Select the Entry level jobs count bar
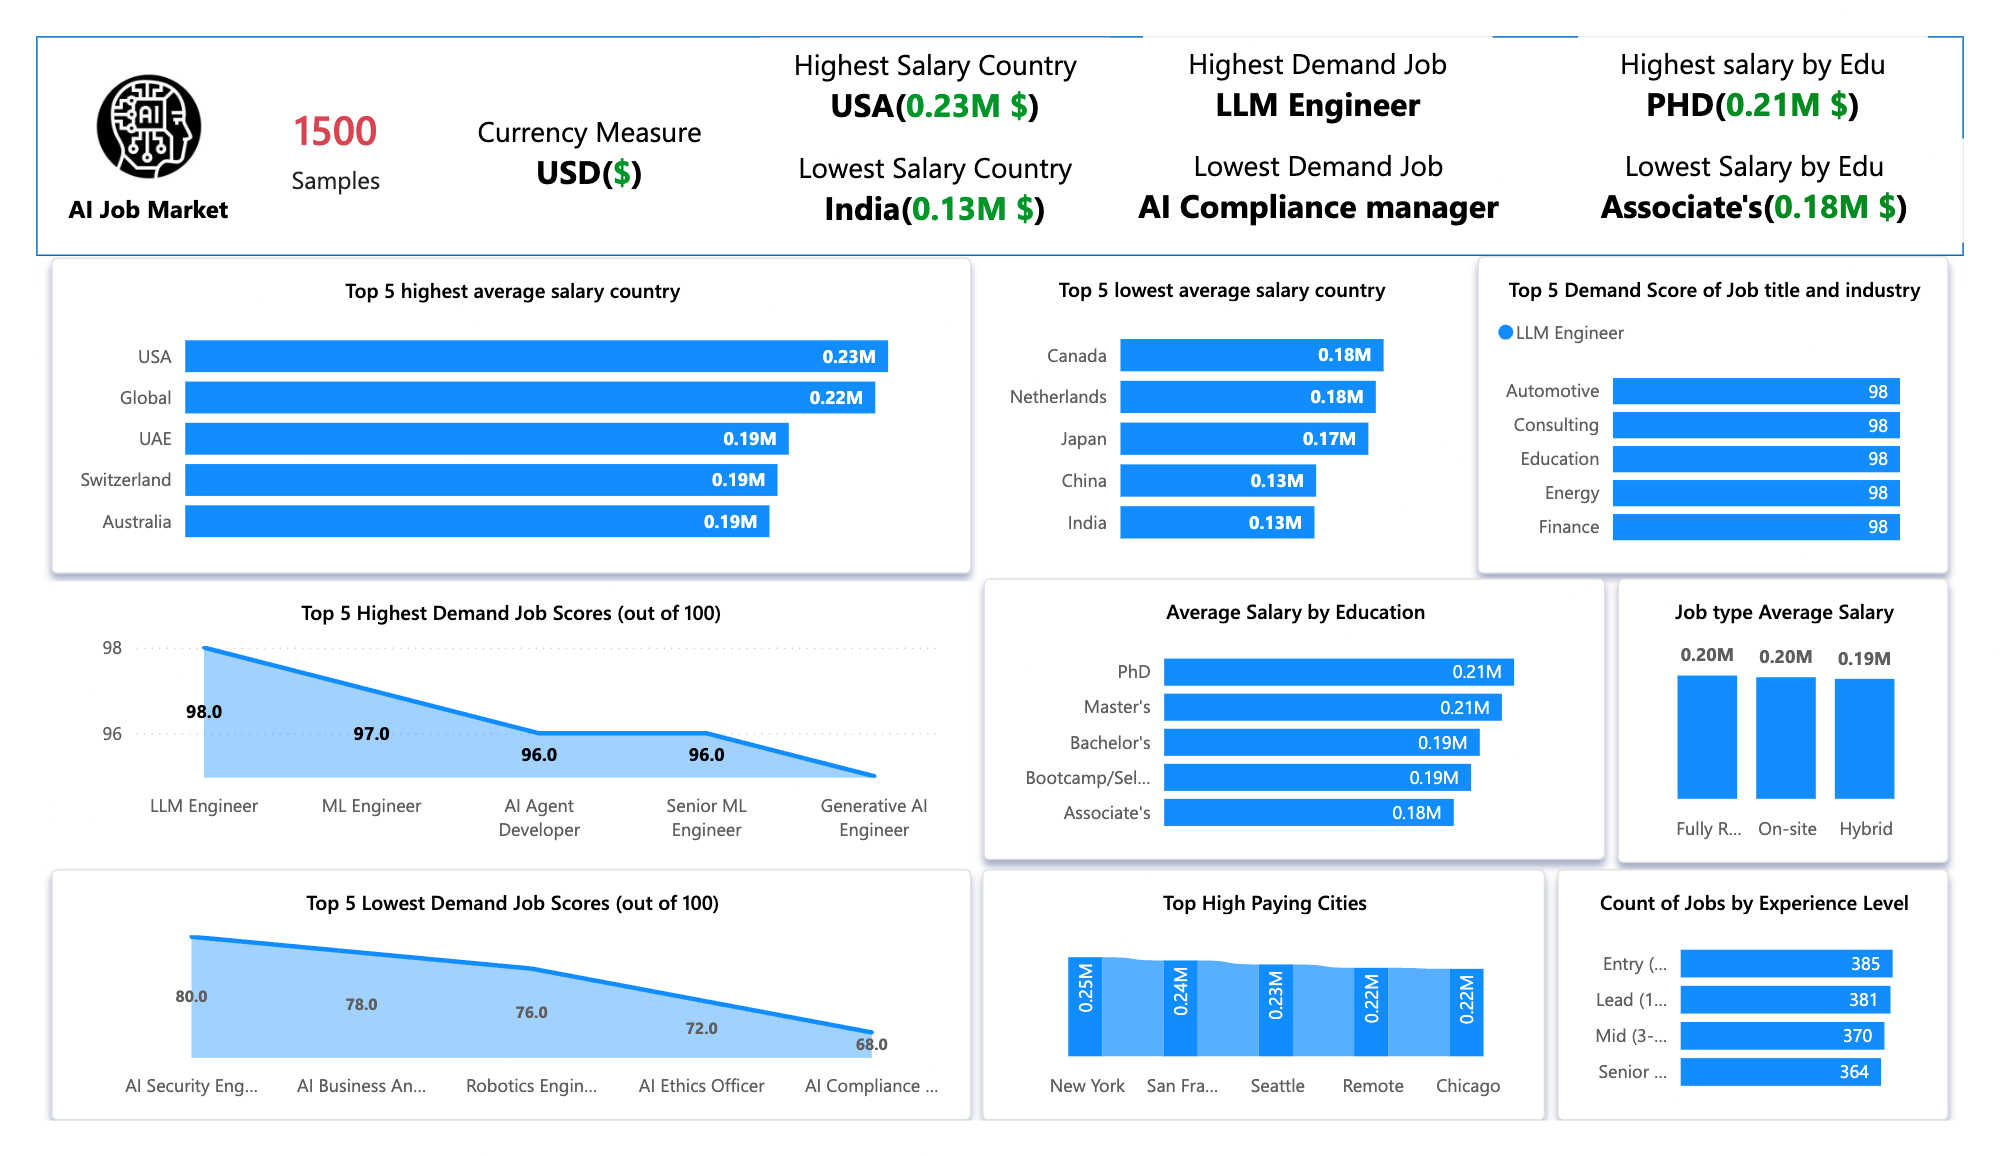 click(x=1786, y=964)
